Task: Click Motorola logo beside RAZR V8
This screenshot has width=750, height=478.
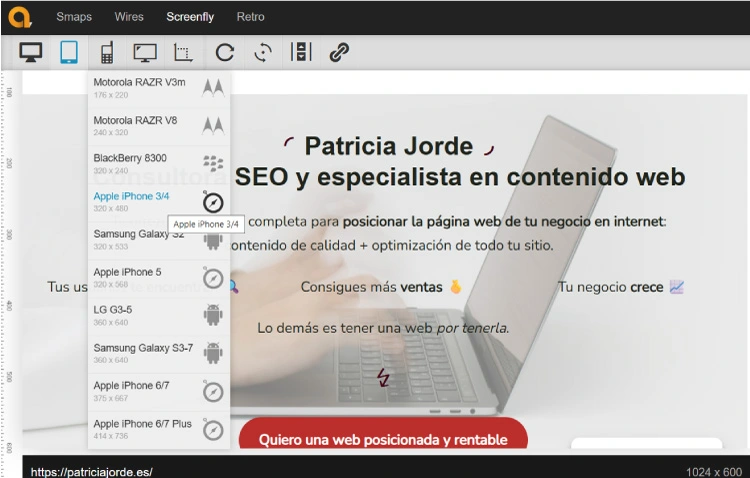Action: click(x=213, y=126)
